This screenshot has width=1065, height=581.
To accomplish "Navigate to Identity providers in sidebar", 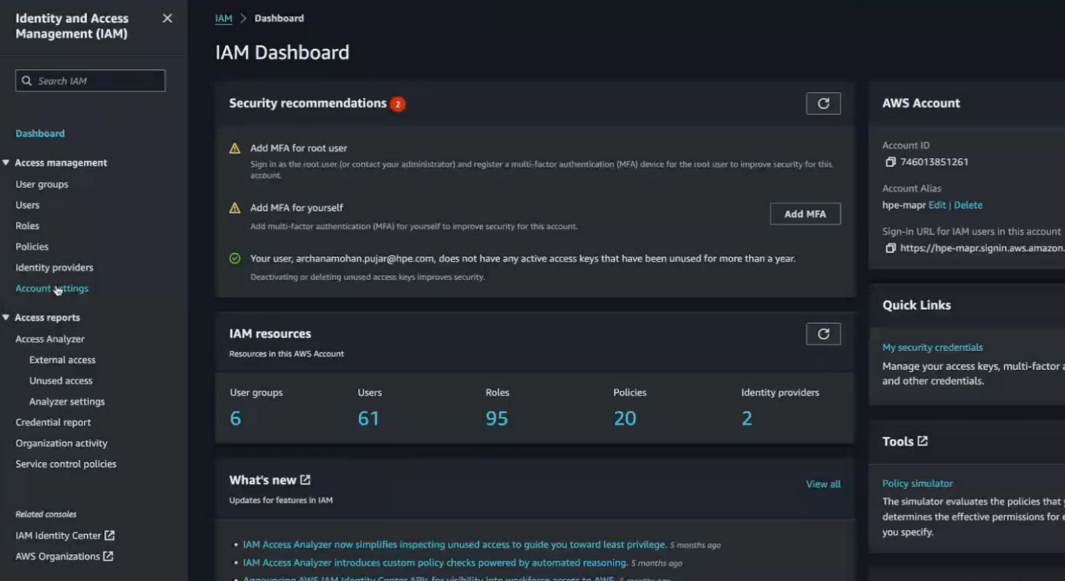I will pos(54,268).
